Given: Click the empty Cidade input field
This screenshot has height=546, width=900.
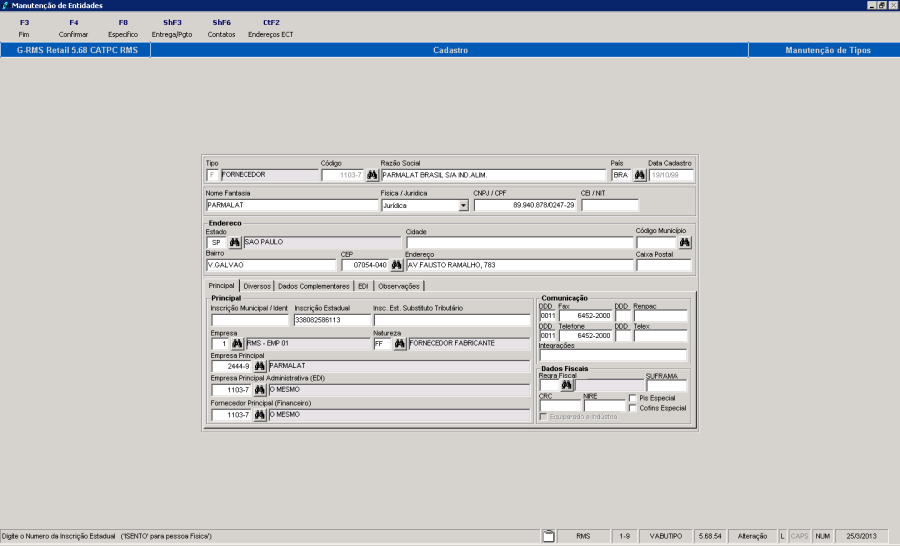Looking at the screenshot, I should [x=519, y=242].
